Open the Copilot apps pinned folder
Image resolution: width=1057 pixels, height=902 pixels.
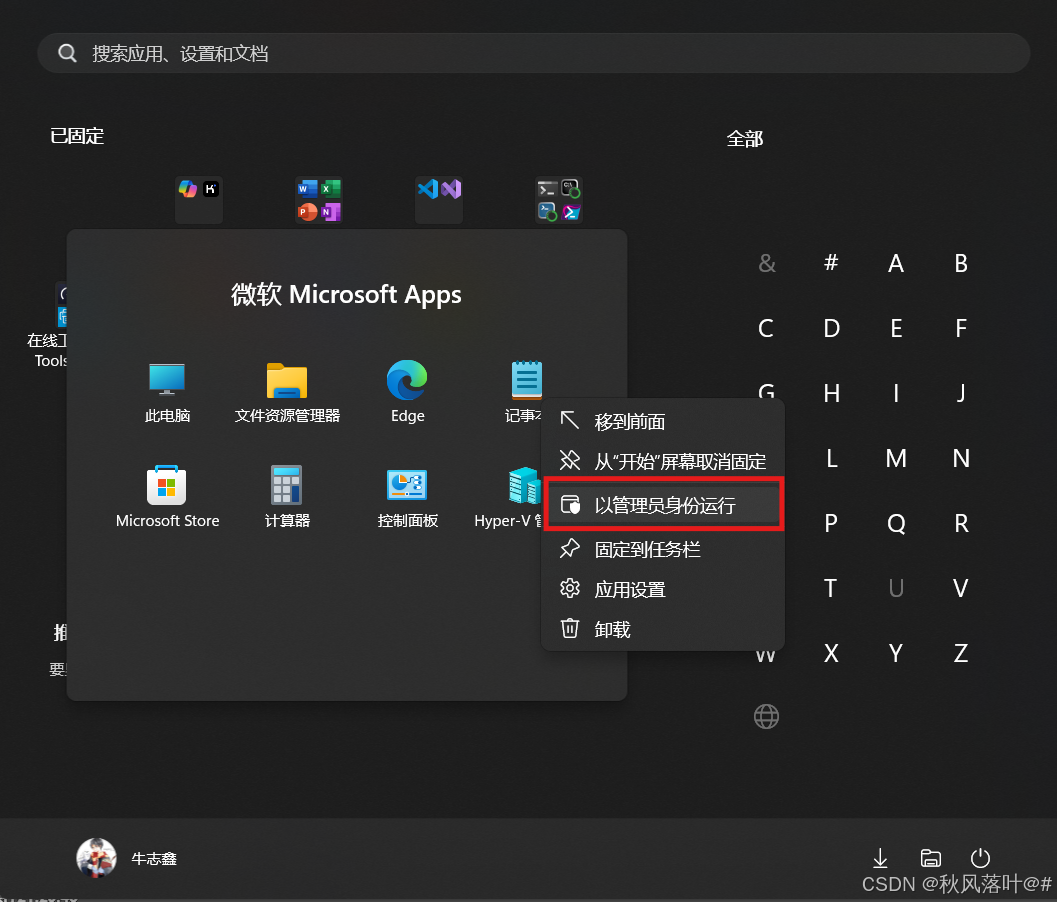tap(199, 200)
